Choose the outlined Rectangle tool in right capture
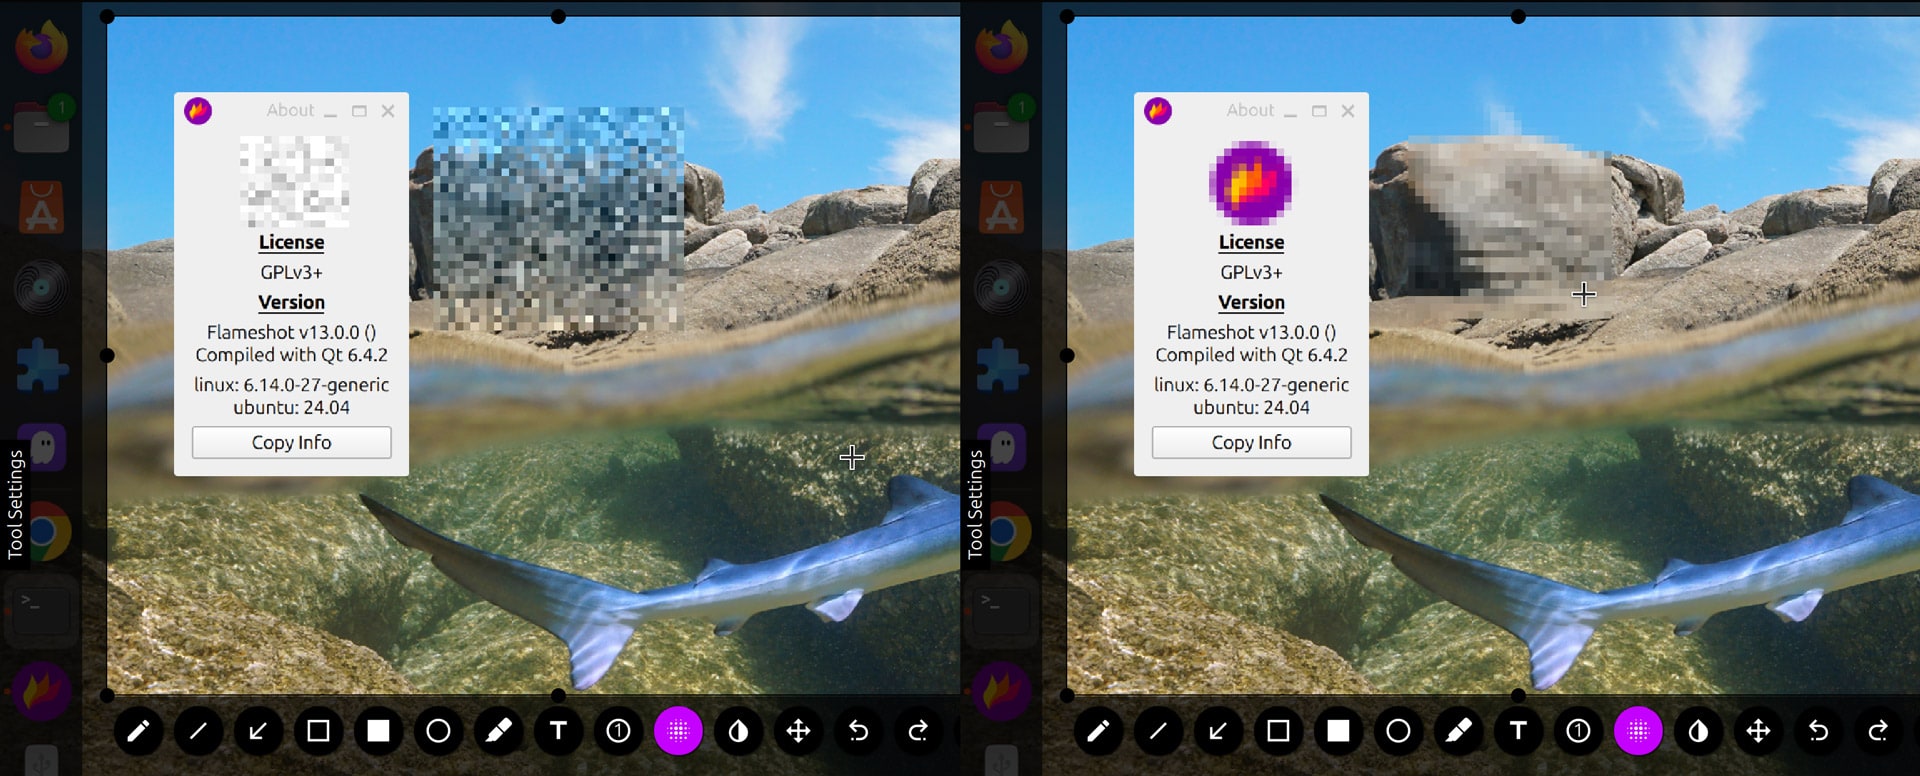This screenshot has width=1920, height=776. 1278,731
